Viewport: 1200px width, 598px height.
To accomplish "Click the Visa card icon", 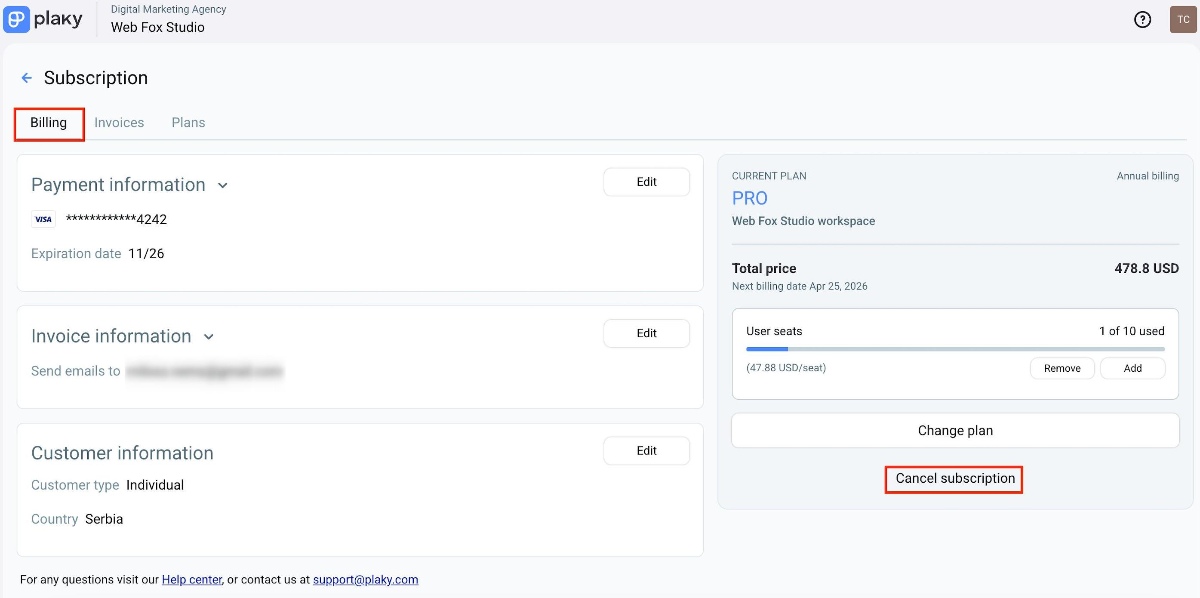I will (x=43, y=220).
